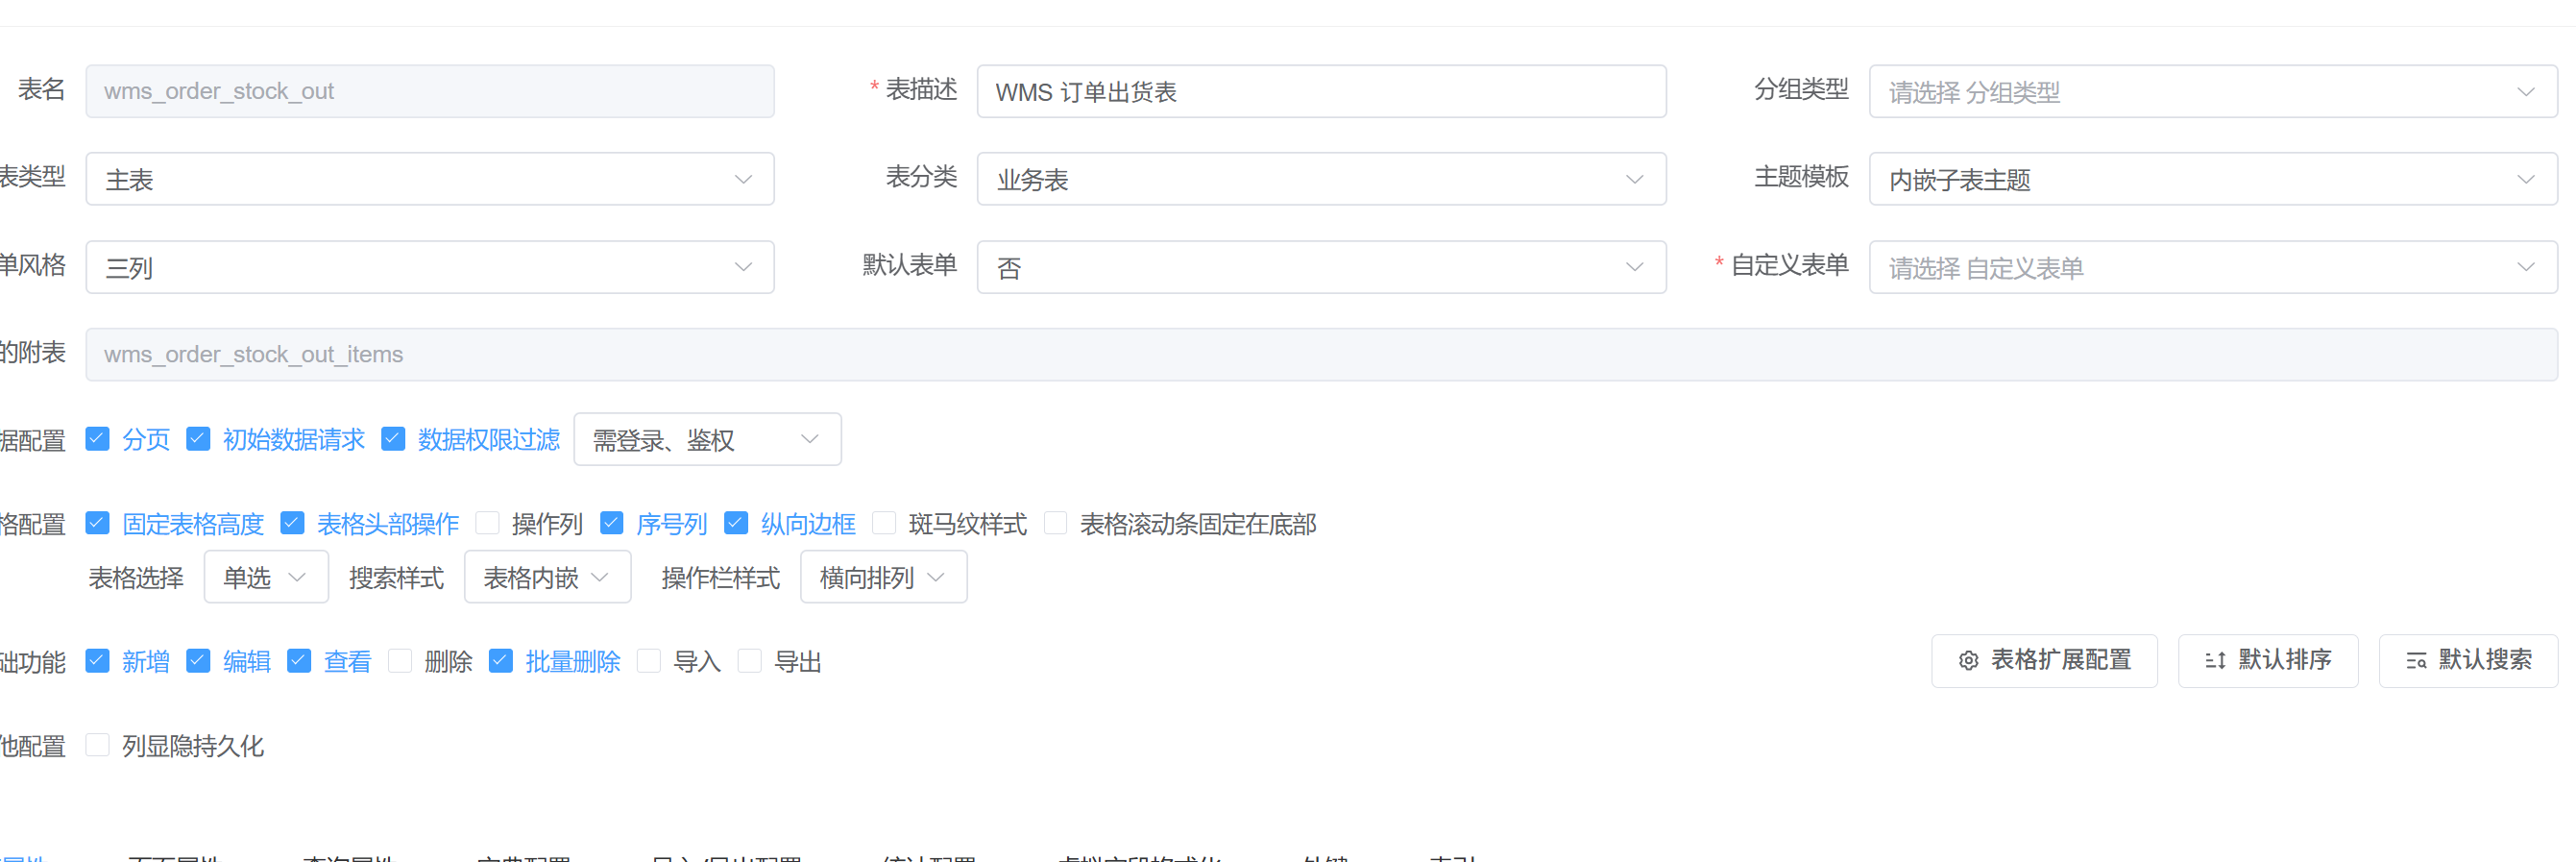Click sort icon on 默认排序 button
The width and height of the screenshot is (2576, 862).
pyautogui.click(x=2215, y=661)
